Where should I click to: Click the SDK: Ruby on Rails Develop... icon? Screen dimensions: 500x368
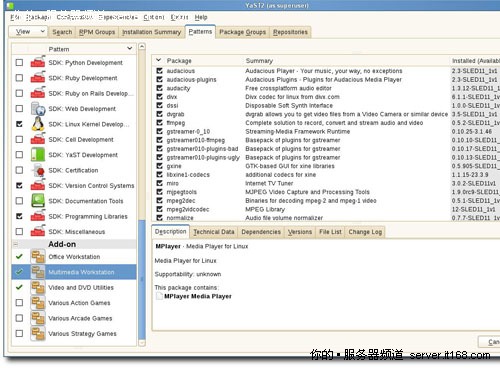(x=38, y=93)
